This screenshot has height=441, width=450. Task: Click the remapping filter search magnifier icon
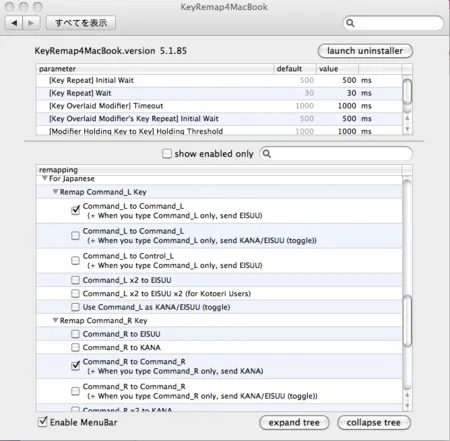[267, 154]
